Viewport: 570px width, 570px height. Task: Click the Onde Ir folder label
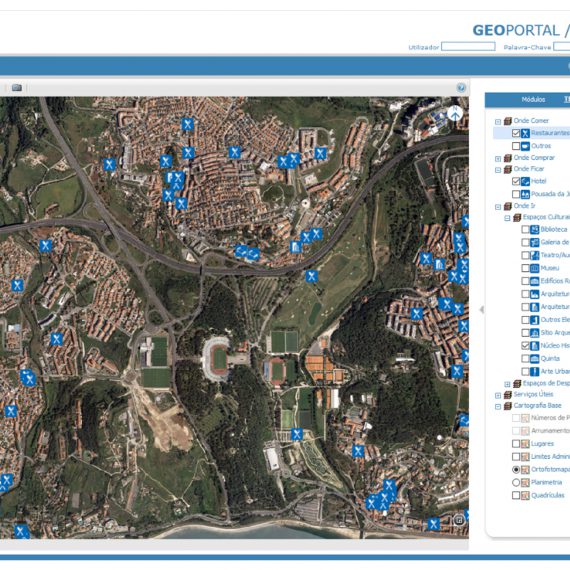click(x=524, y=206)
